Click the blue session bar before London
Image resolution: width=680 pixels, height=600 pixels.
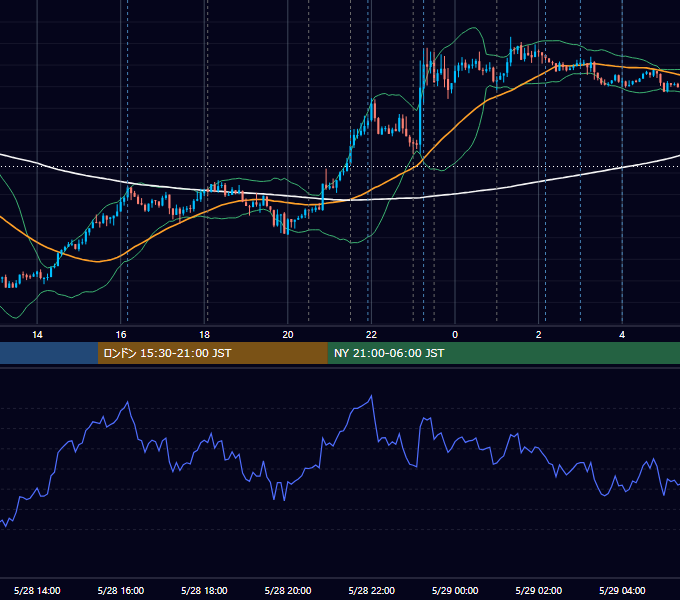coord(49,353)
